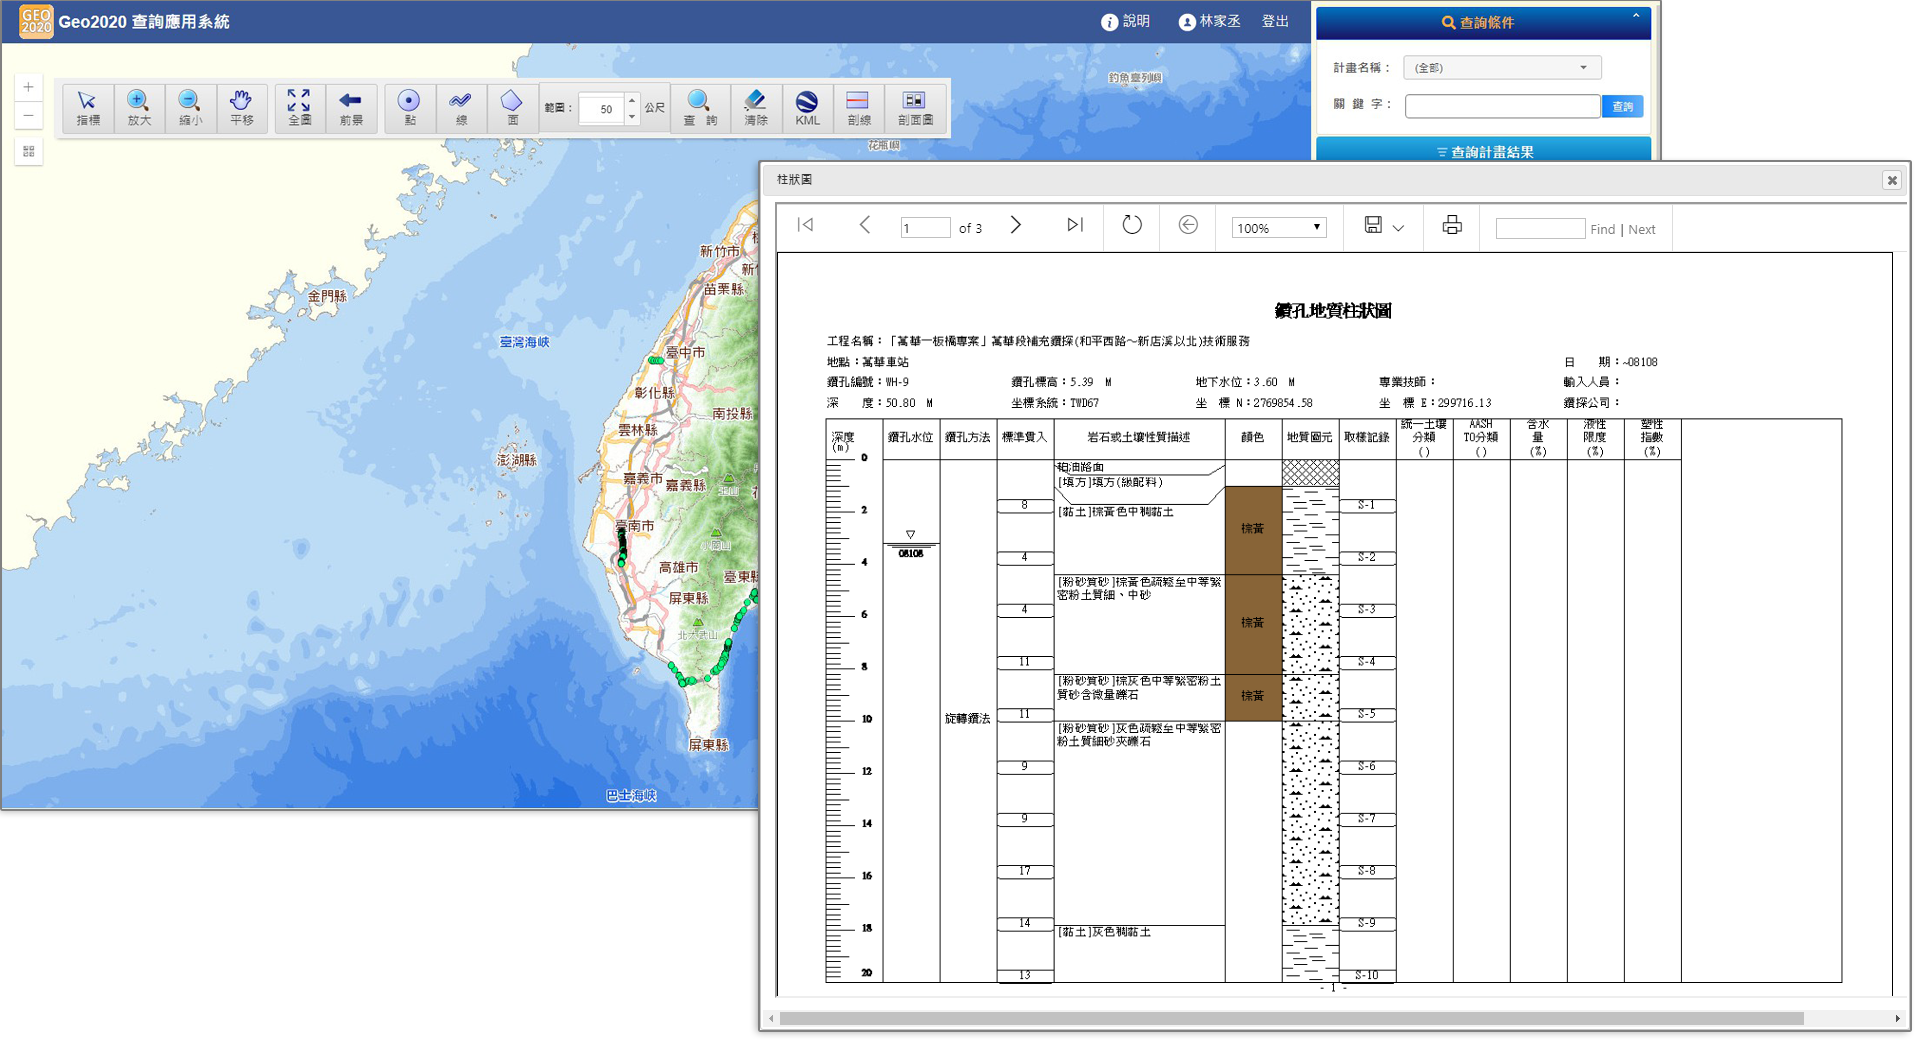The width and height of the screenshot is (1920, 1040).
Task: Open user account 林家丞
Action: coord(1209,21)
